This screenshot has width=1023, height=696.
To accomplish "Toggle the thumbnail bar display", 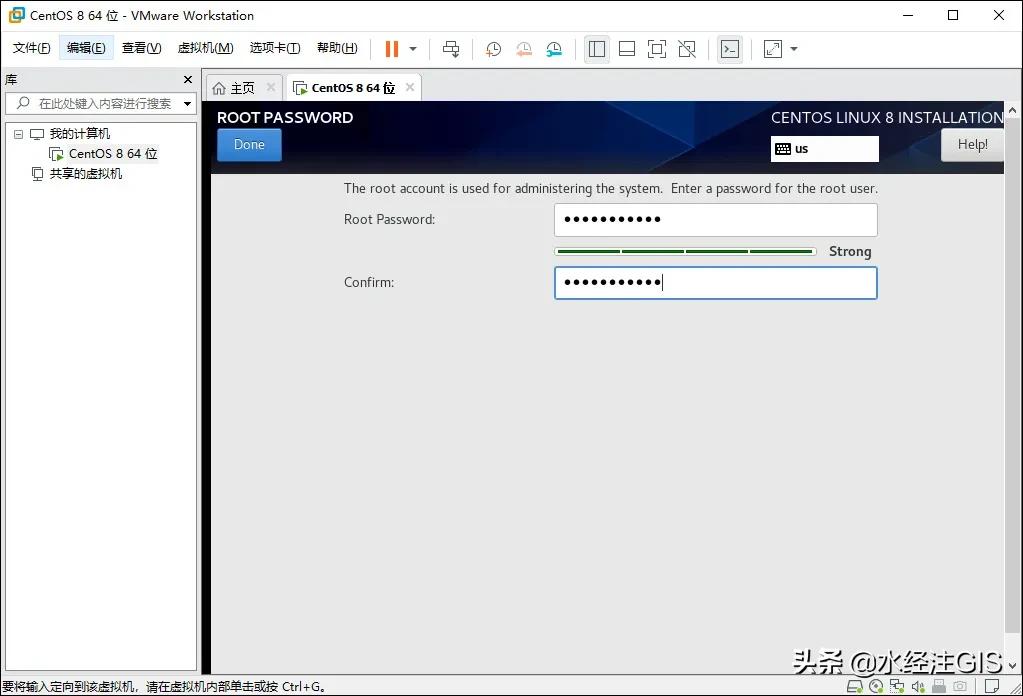I will (x=627, y=48).
